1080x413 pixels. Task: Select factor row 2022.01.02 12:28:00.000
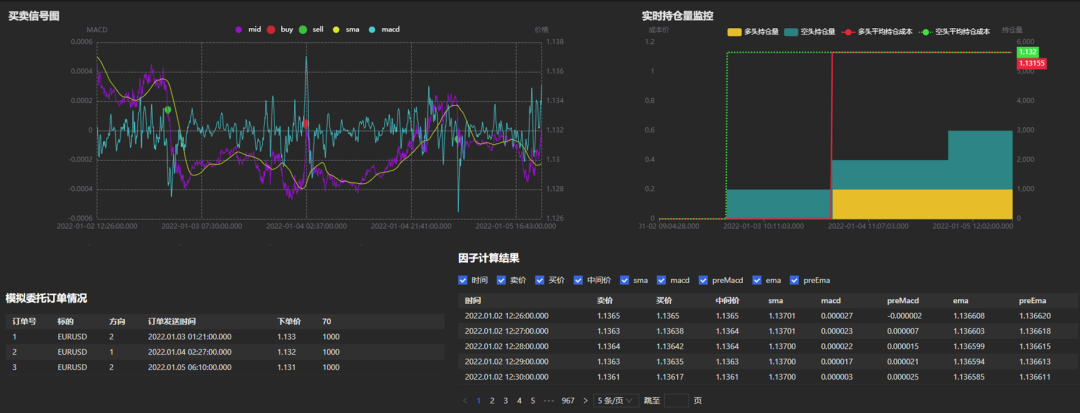tap(768, 346)
